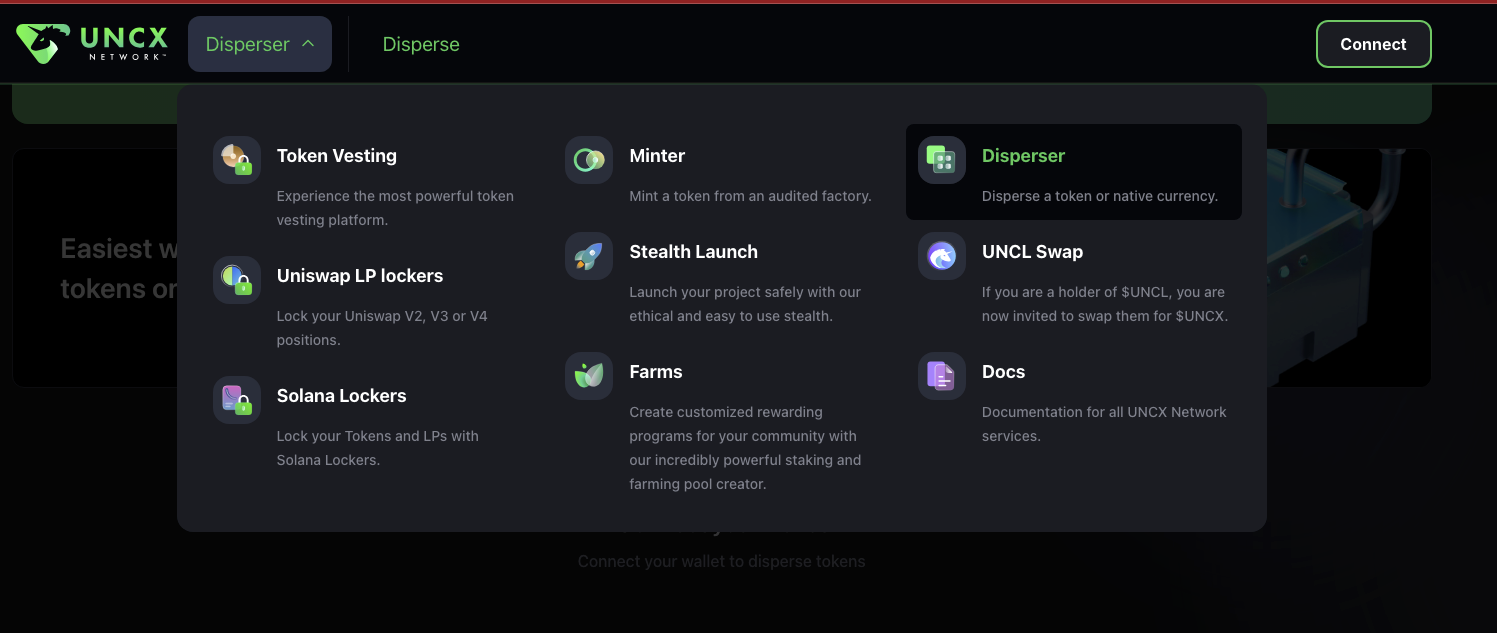Click the Minter green circle icon
The image size is (1497, 633).
click(589, 160)
